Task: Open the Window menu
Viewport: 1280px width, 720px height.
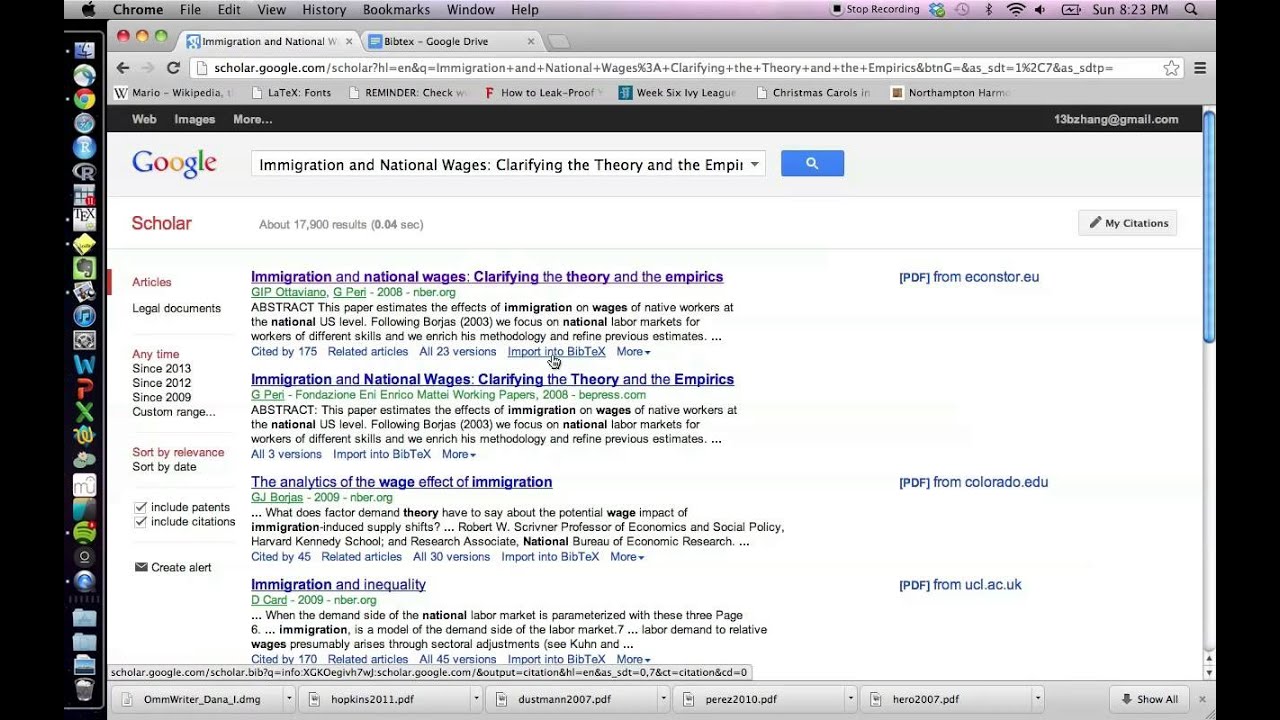Action: tap(470, 9)
